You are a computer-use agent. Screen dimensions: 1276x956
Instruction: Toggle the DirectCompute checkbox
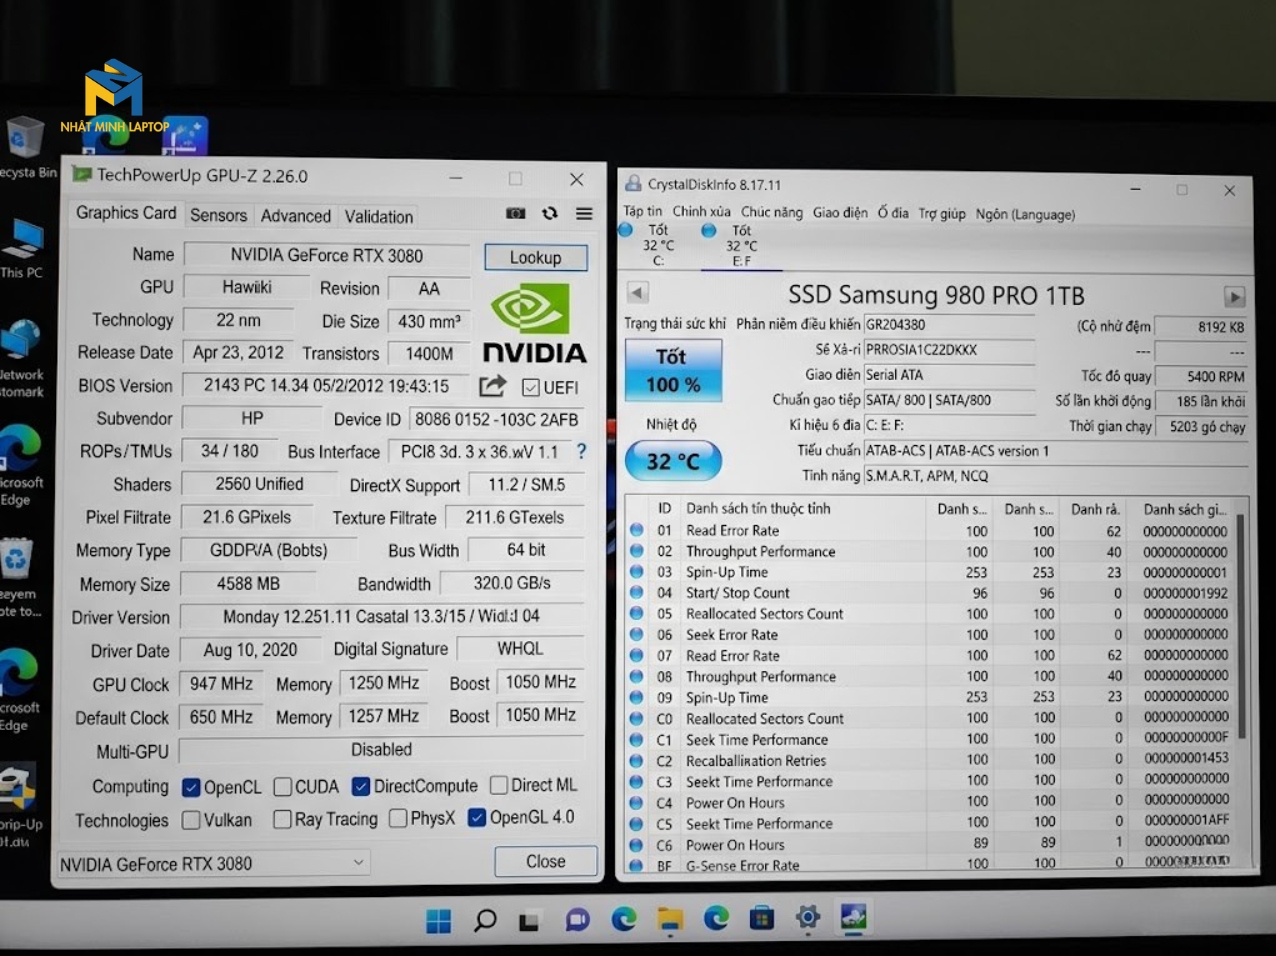(361, 786)
